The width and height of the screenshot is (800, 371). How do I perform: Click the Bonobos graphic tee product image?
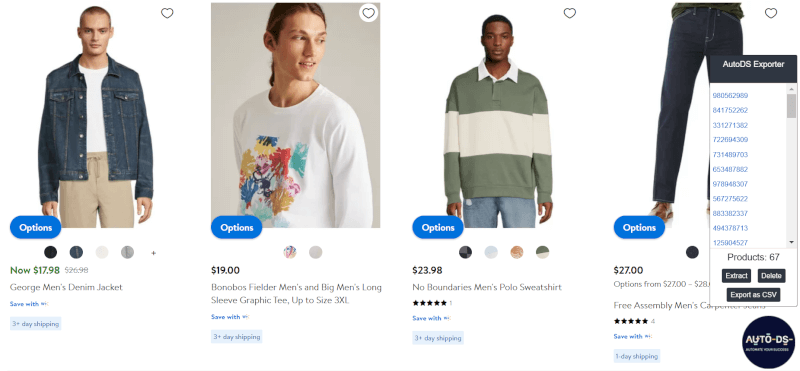coord(295,115)
